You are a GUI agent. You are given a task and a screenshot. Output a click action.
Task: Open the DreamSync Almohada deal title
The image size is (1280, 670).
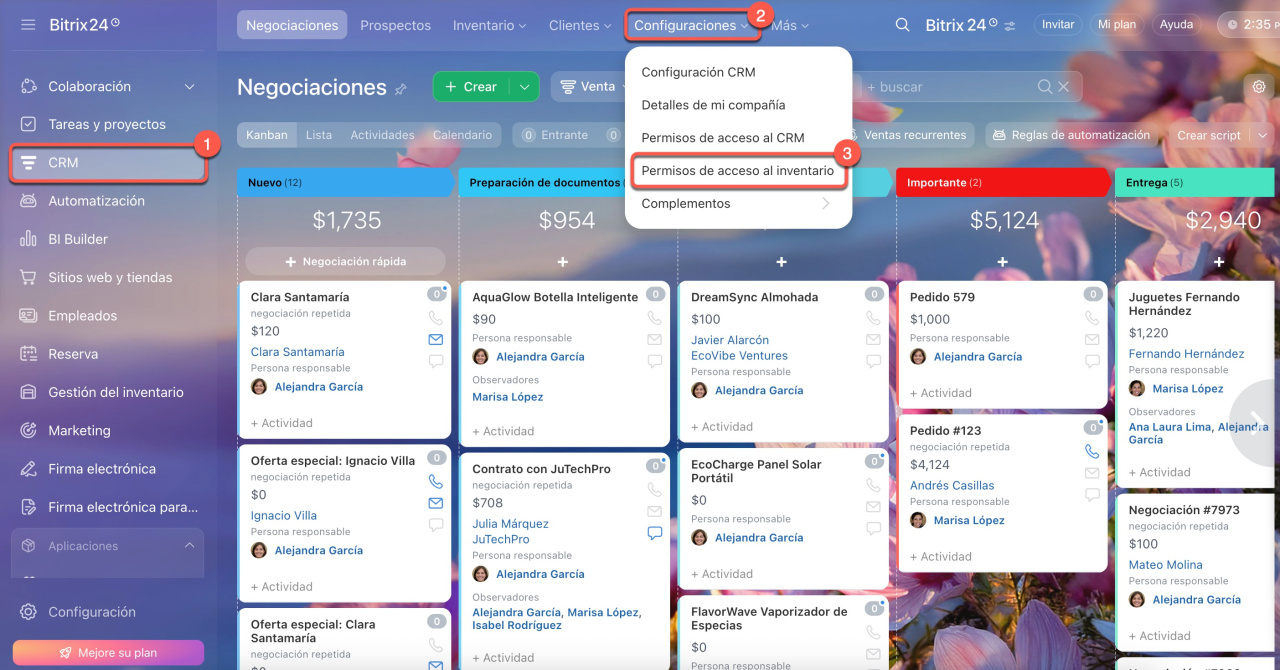click(x=754, y=297)
